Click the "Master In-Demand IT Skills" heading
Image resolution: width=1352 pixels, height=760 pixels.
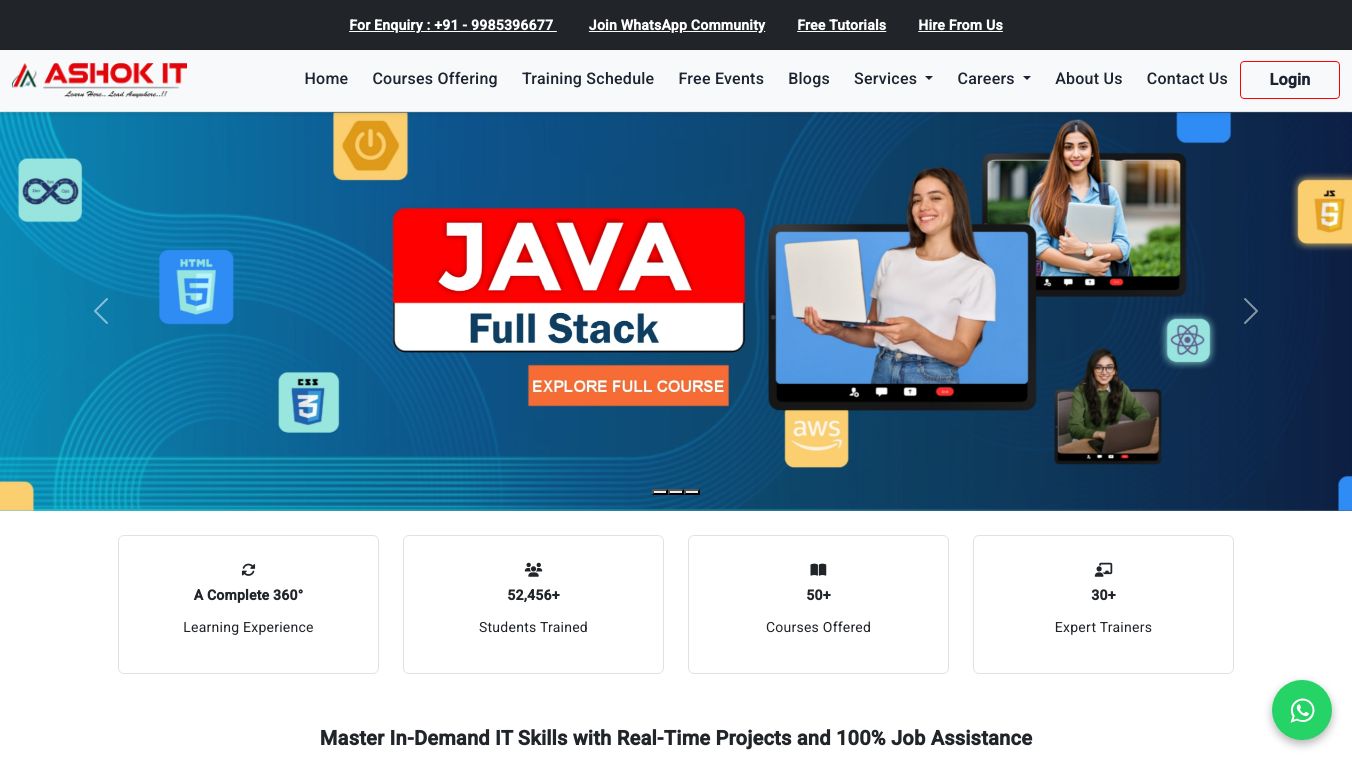tap(676, 738)
